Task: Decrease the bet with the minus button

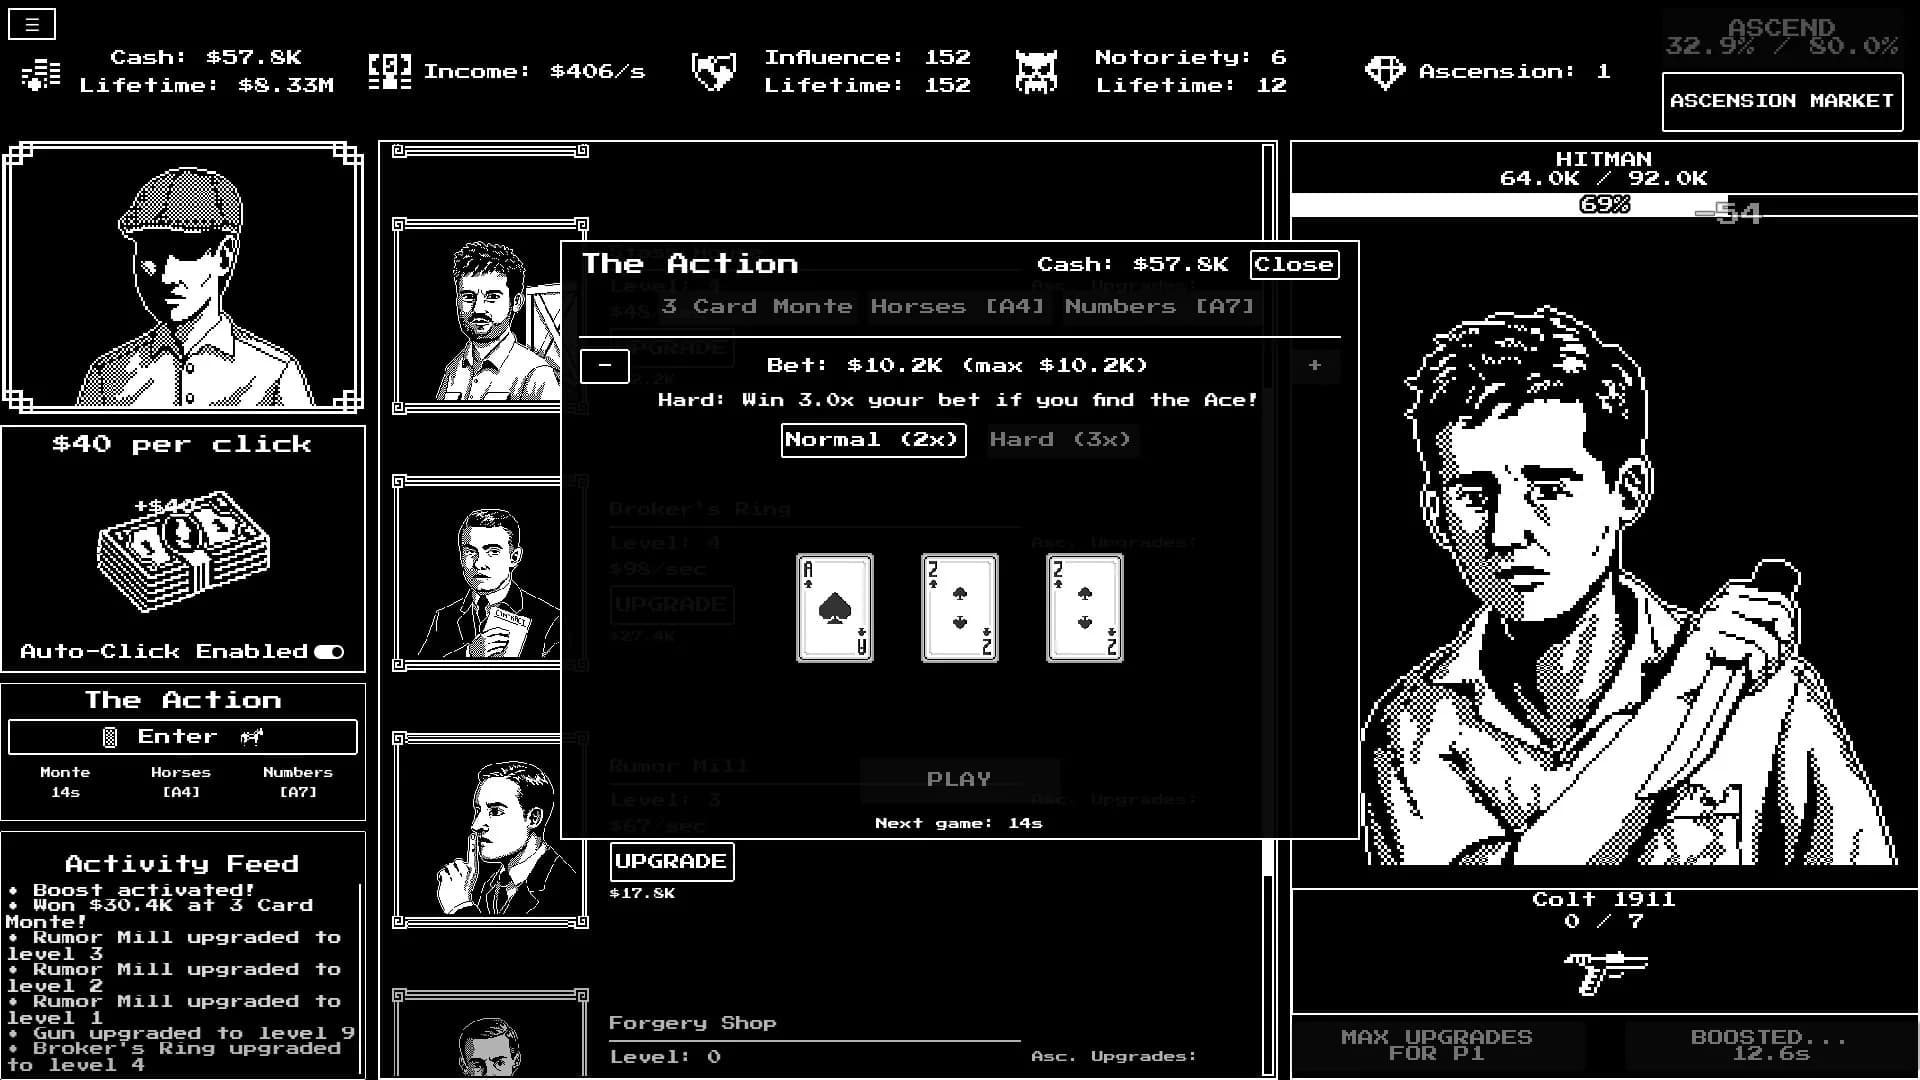Action: [605, 366]
